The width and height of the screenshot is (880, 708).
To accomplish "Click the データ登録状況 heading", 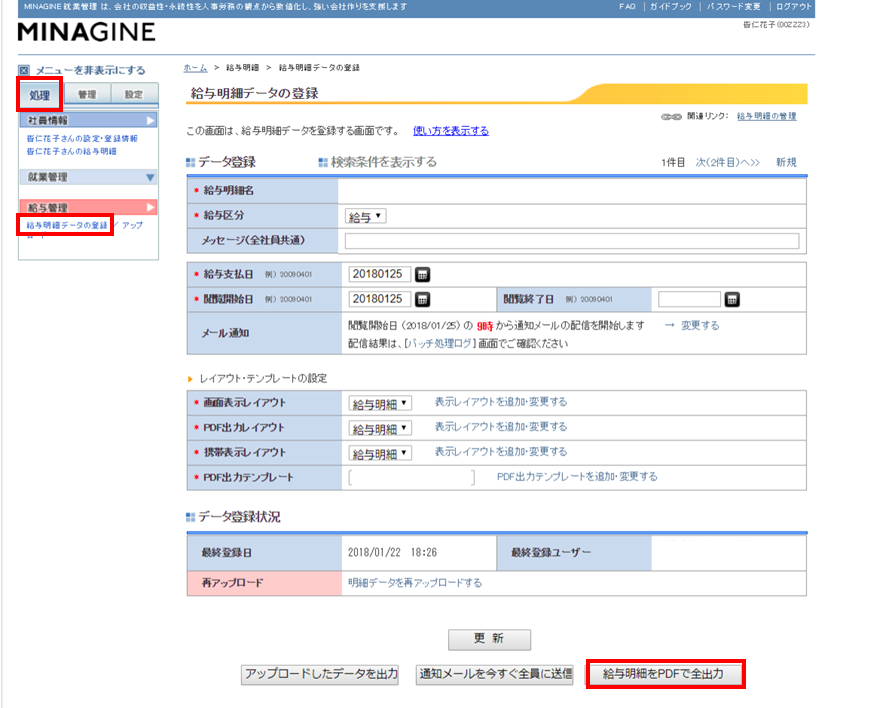I will [239, 517].
